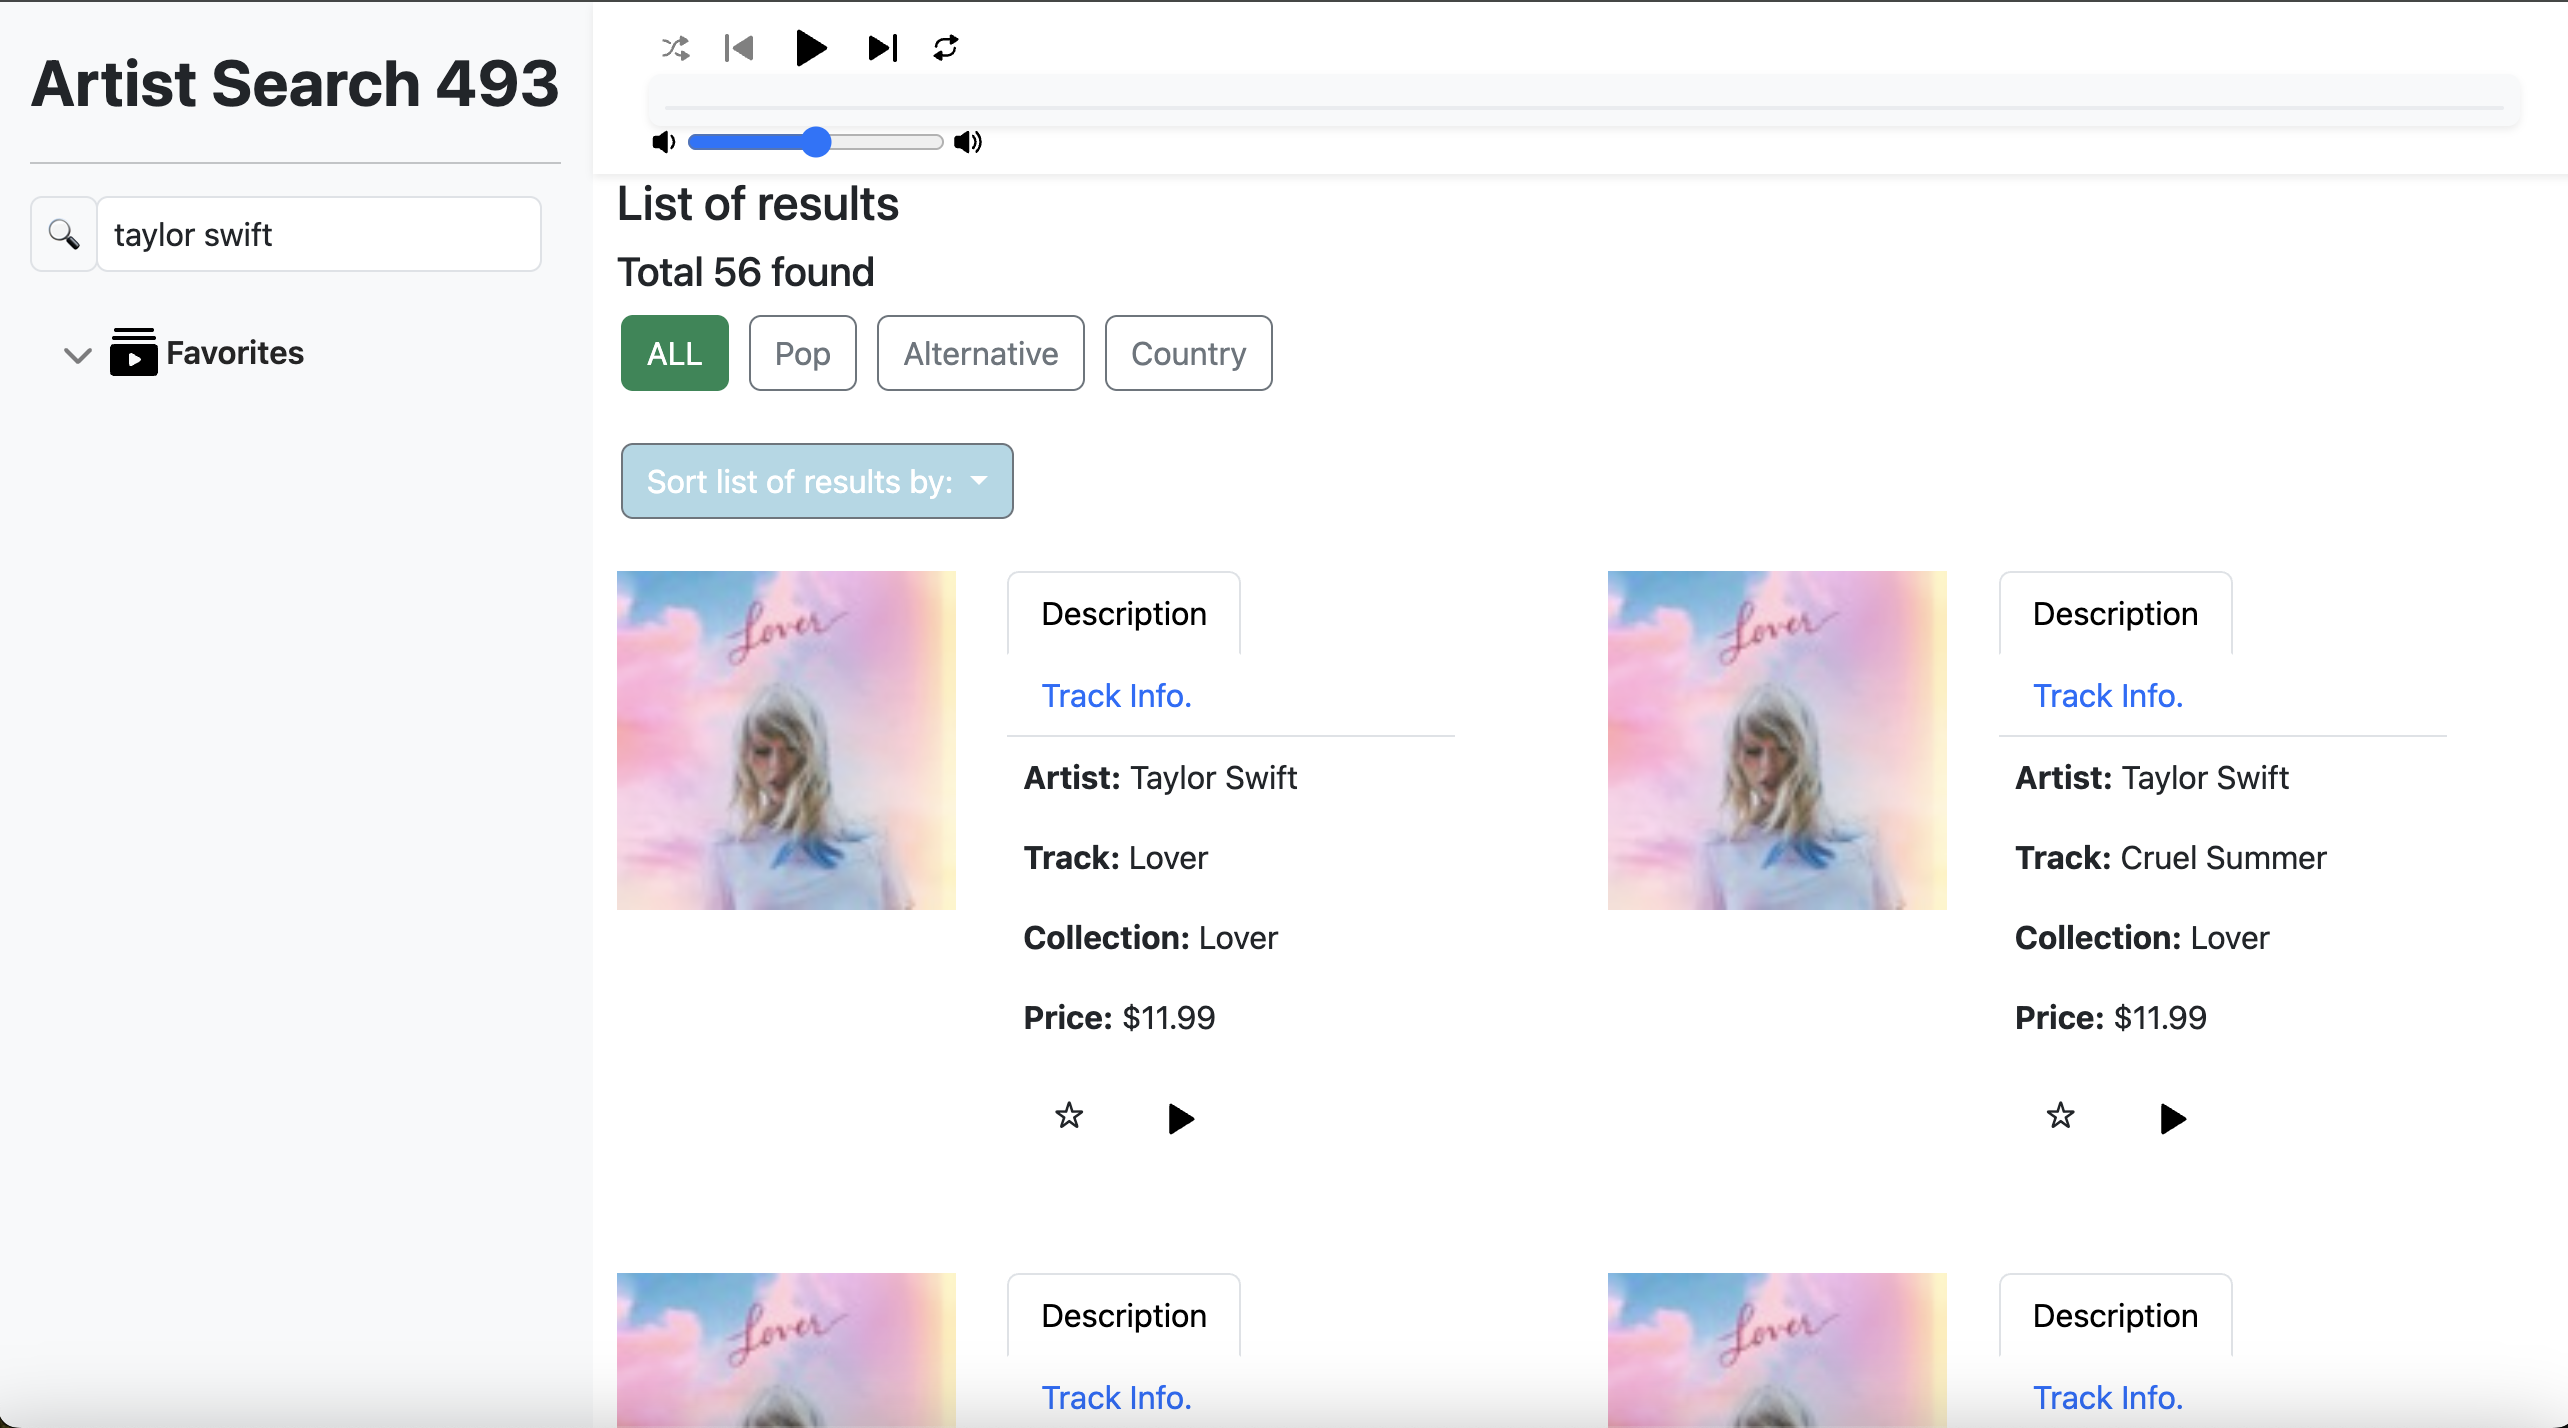This screenshot has width=2568, height=1428.
Task: Click the high volume speaker icon
Action: (968, 142)
